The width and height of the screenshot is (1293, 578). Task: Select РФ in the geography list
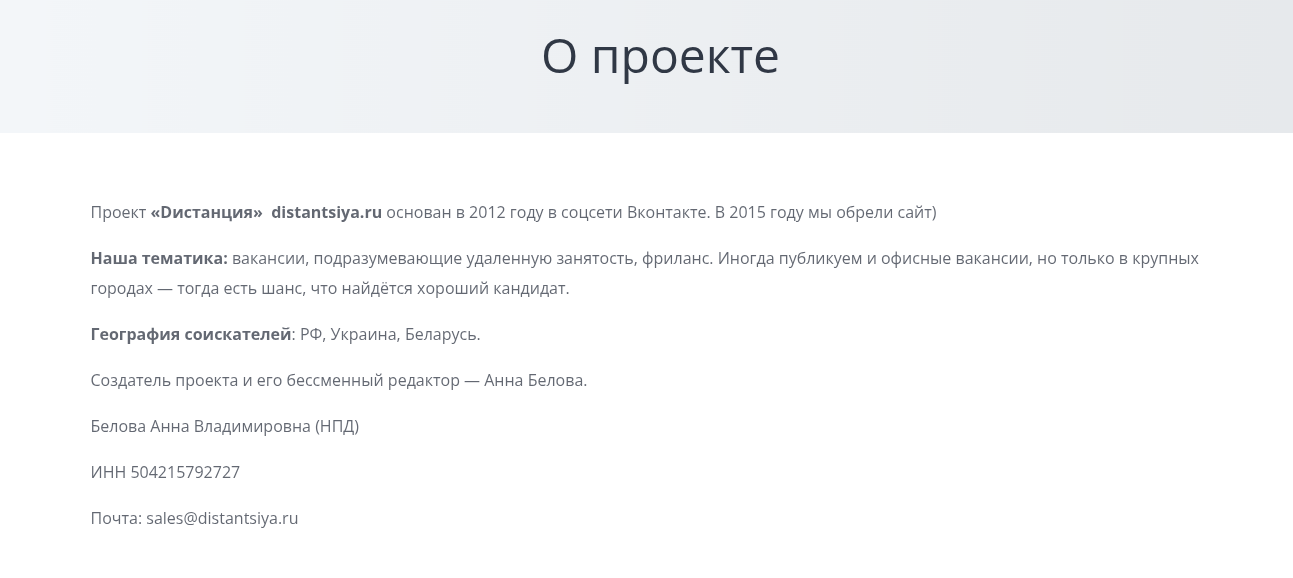(311, 334)
